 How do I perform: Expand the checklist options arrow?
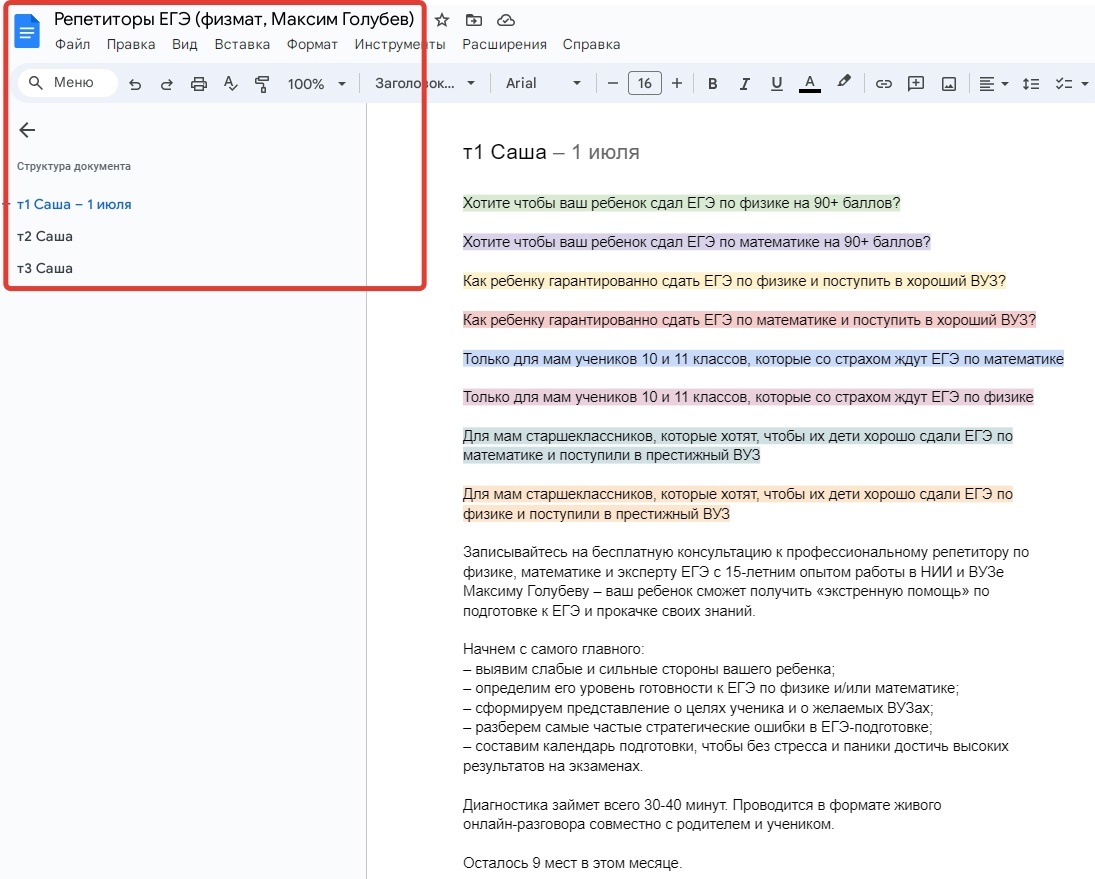click(1085, 84)
